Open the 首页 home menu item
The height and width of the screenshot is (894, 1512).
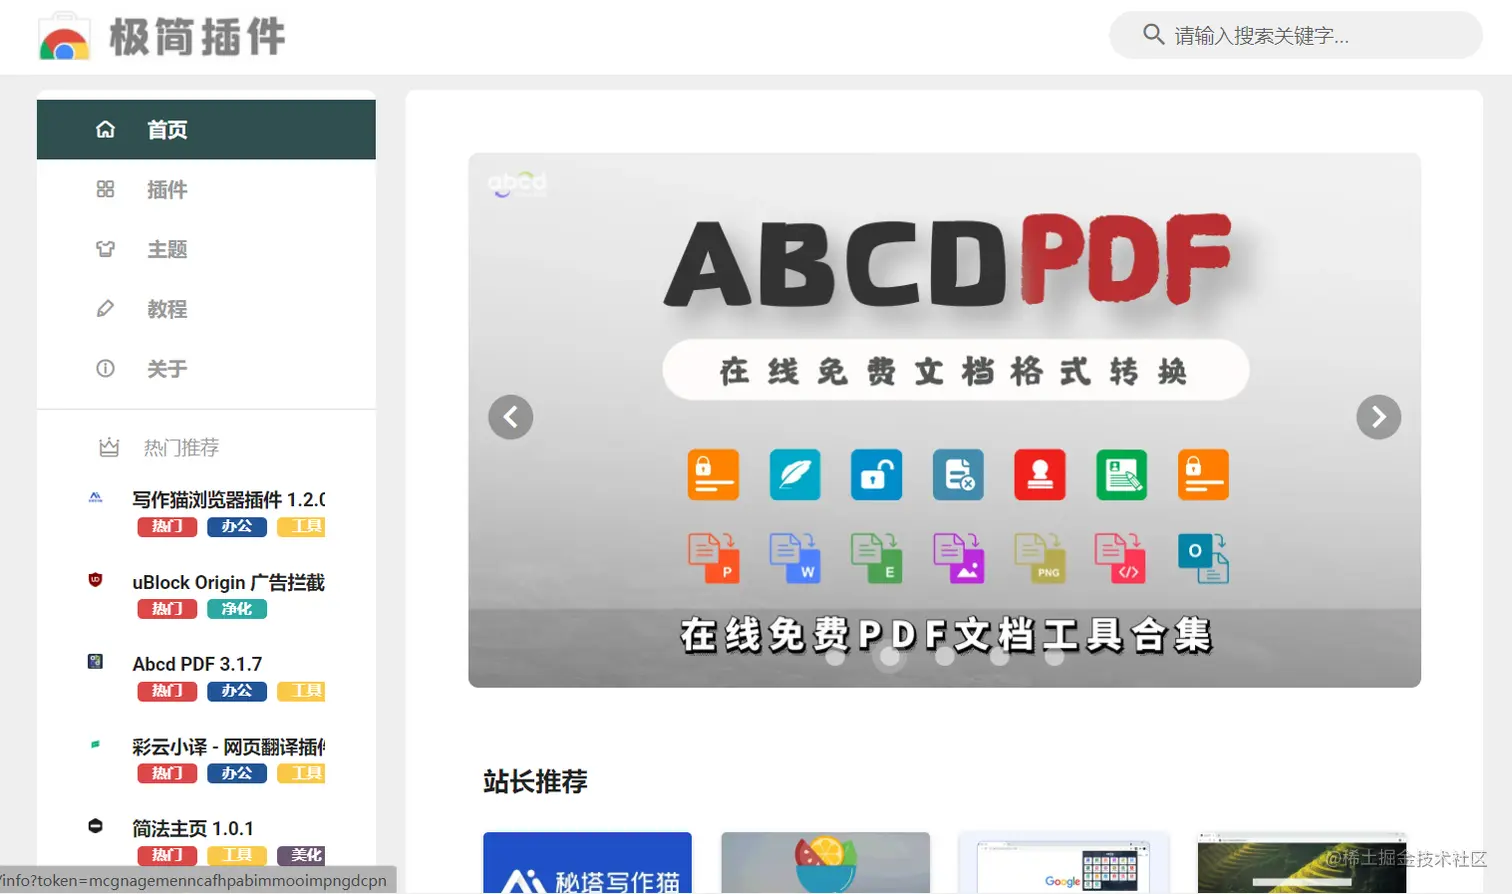point(206,129)
